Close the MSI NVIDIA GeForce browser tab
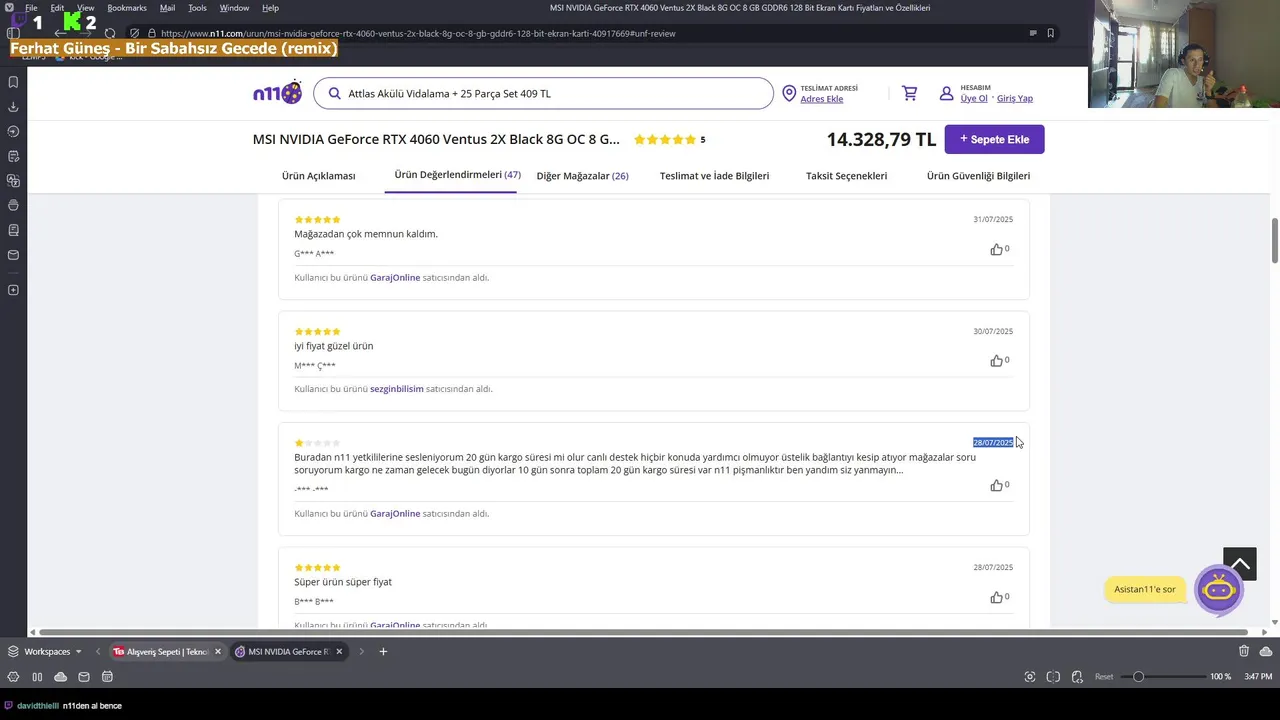Viewport: 1280px width, 720px height. tap(339, 652)
